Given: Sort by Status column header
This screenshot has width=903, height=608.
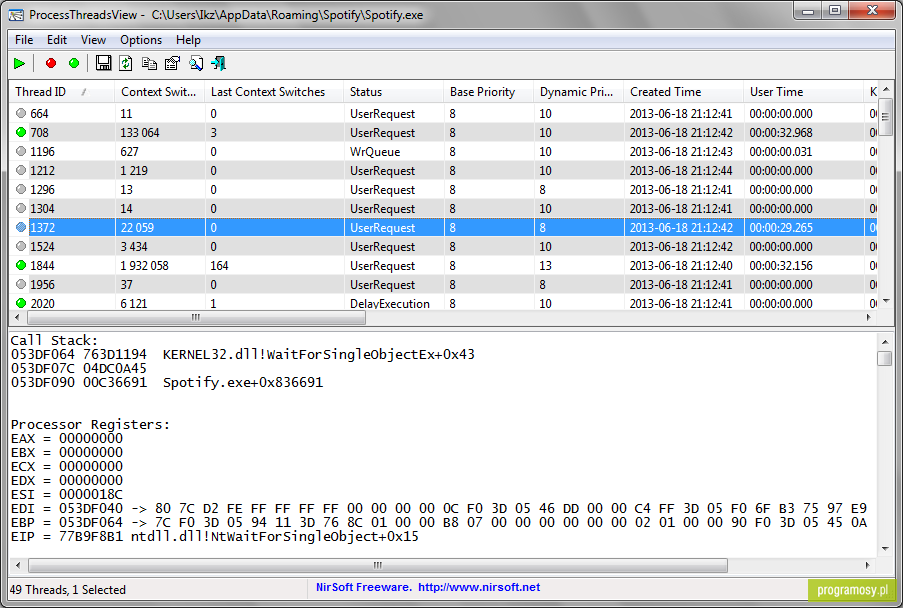Looking at the screenshot, I should (x=394, y=92).
